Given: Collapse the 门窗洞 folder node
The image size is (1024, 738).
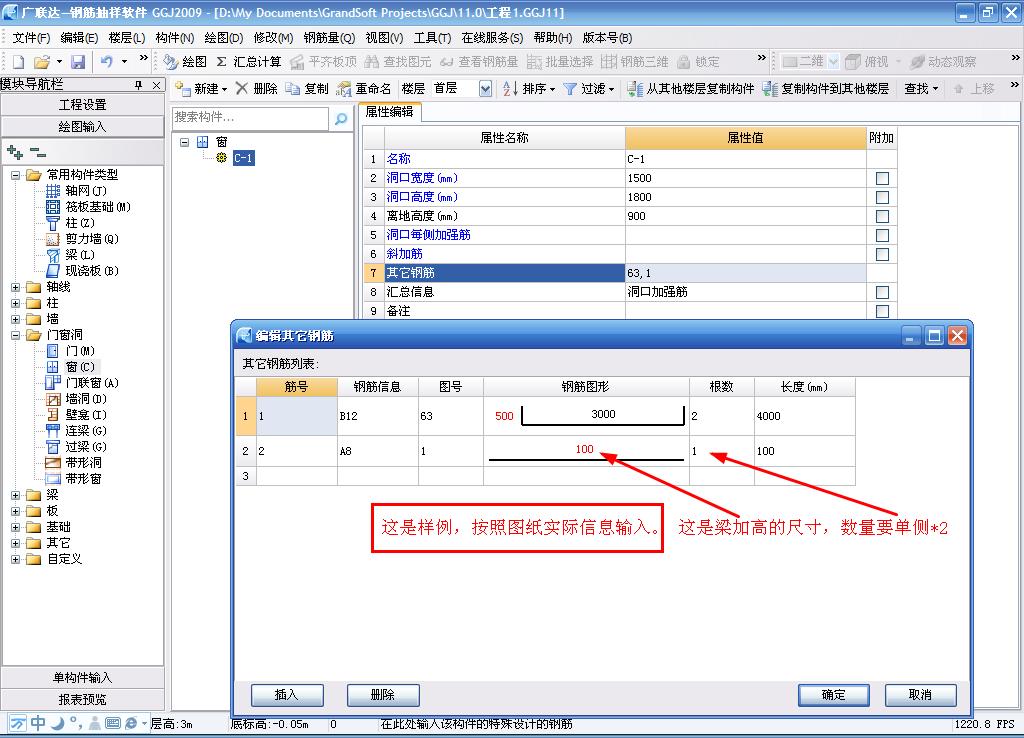Looking at the screenshot, I should click(16, 335).
